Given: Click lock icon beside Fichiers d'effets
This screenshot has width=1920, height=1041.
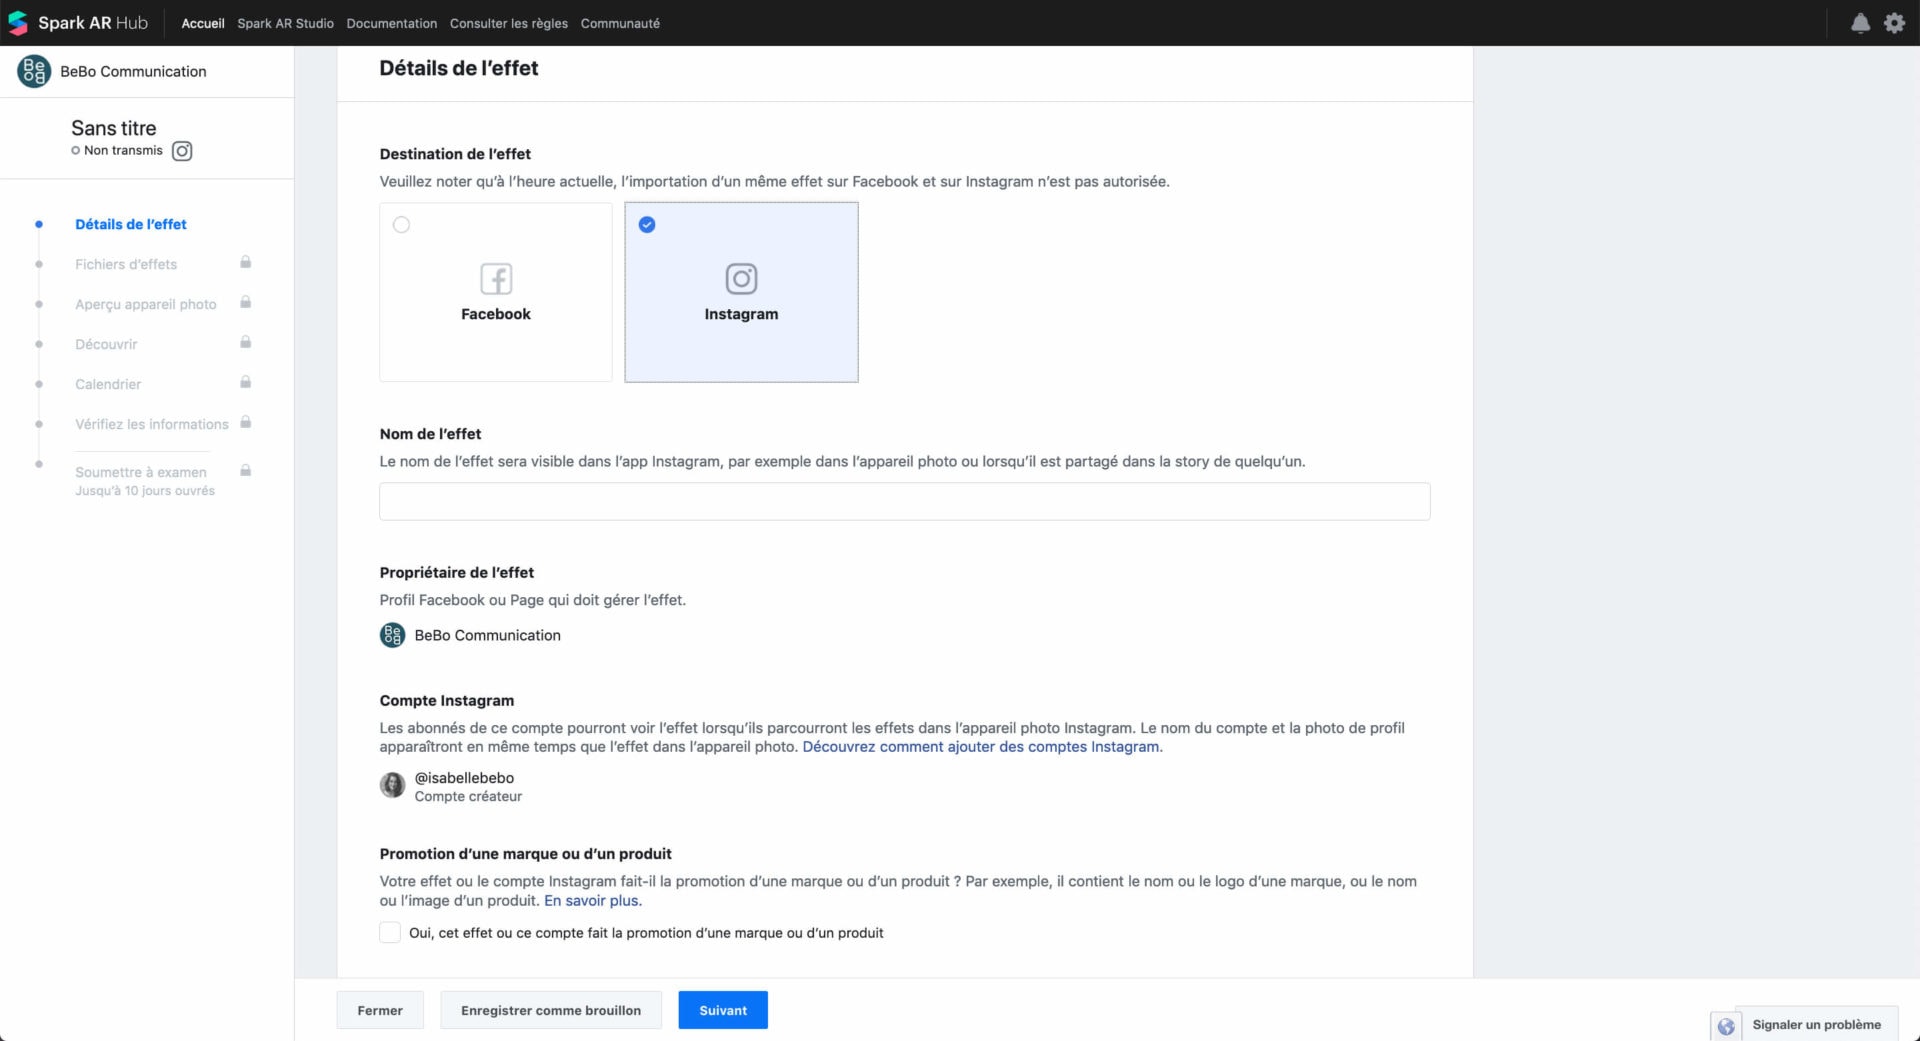Looking at the screenshot, I should 245,262.
